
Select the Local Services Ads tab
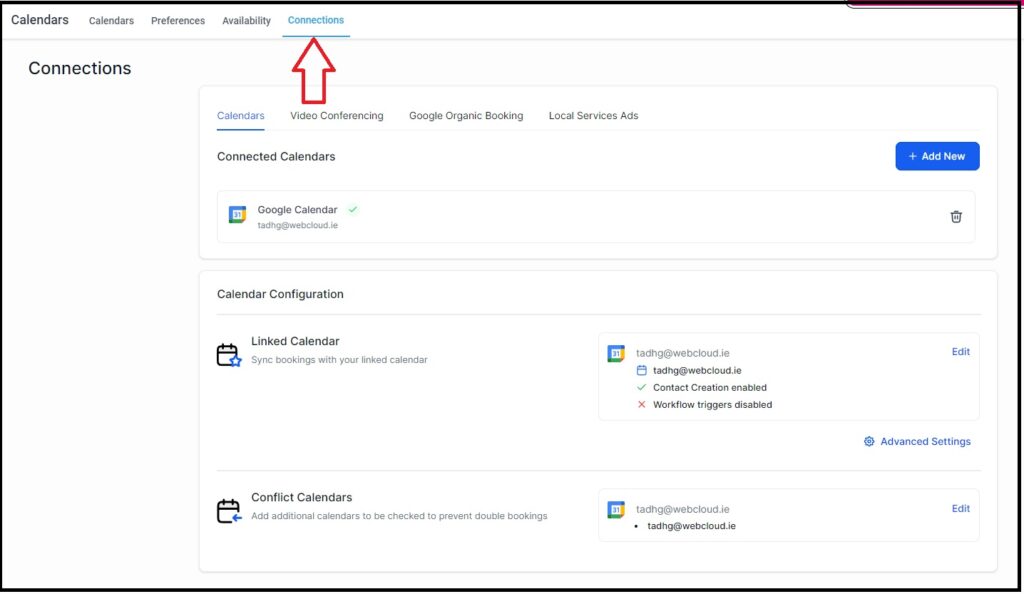point(593,116)
